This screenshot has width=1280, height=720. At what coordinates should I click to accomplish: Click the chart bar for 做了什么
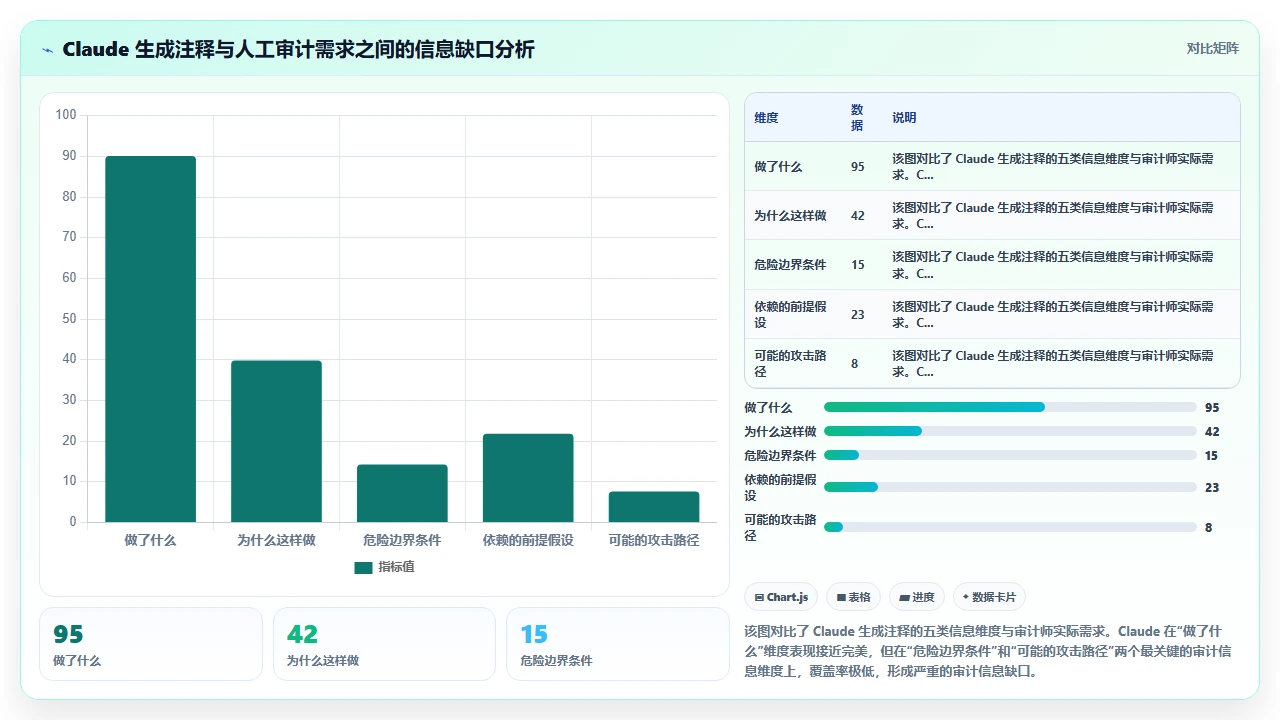[151, 339]
